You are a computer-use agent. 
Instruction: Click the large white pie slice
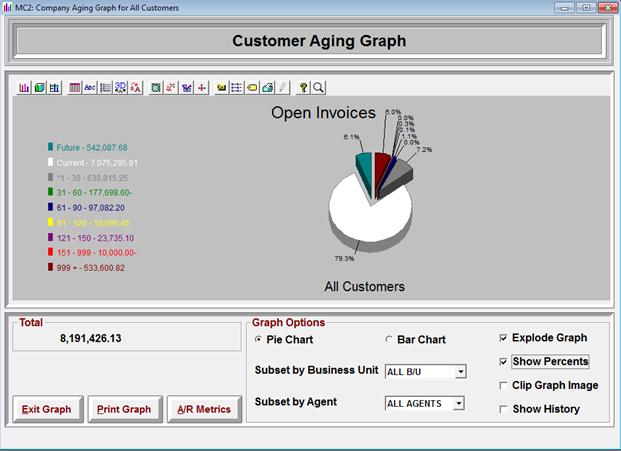click(x=370, y=216)
